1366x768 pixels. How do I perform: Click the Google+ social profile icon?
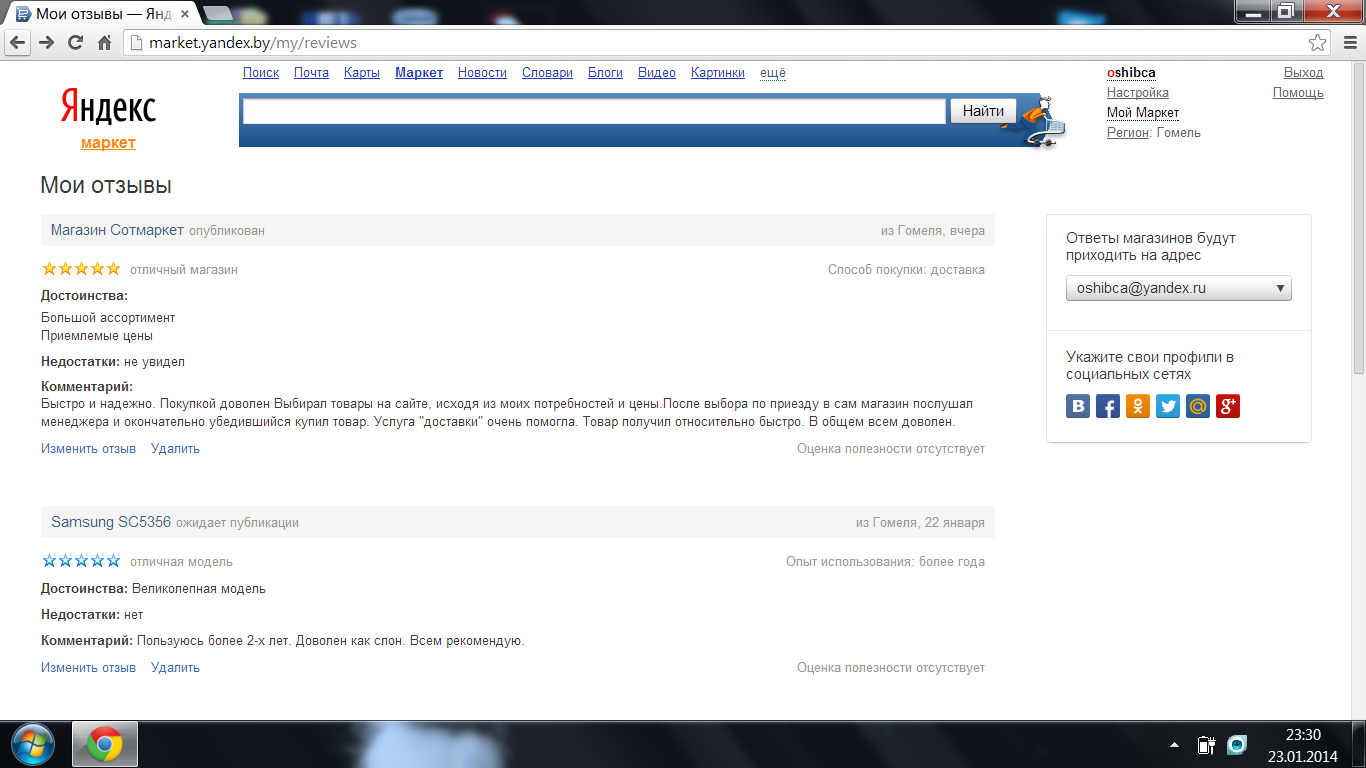(1228, 406)
